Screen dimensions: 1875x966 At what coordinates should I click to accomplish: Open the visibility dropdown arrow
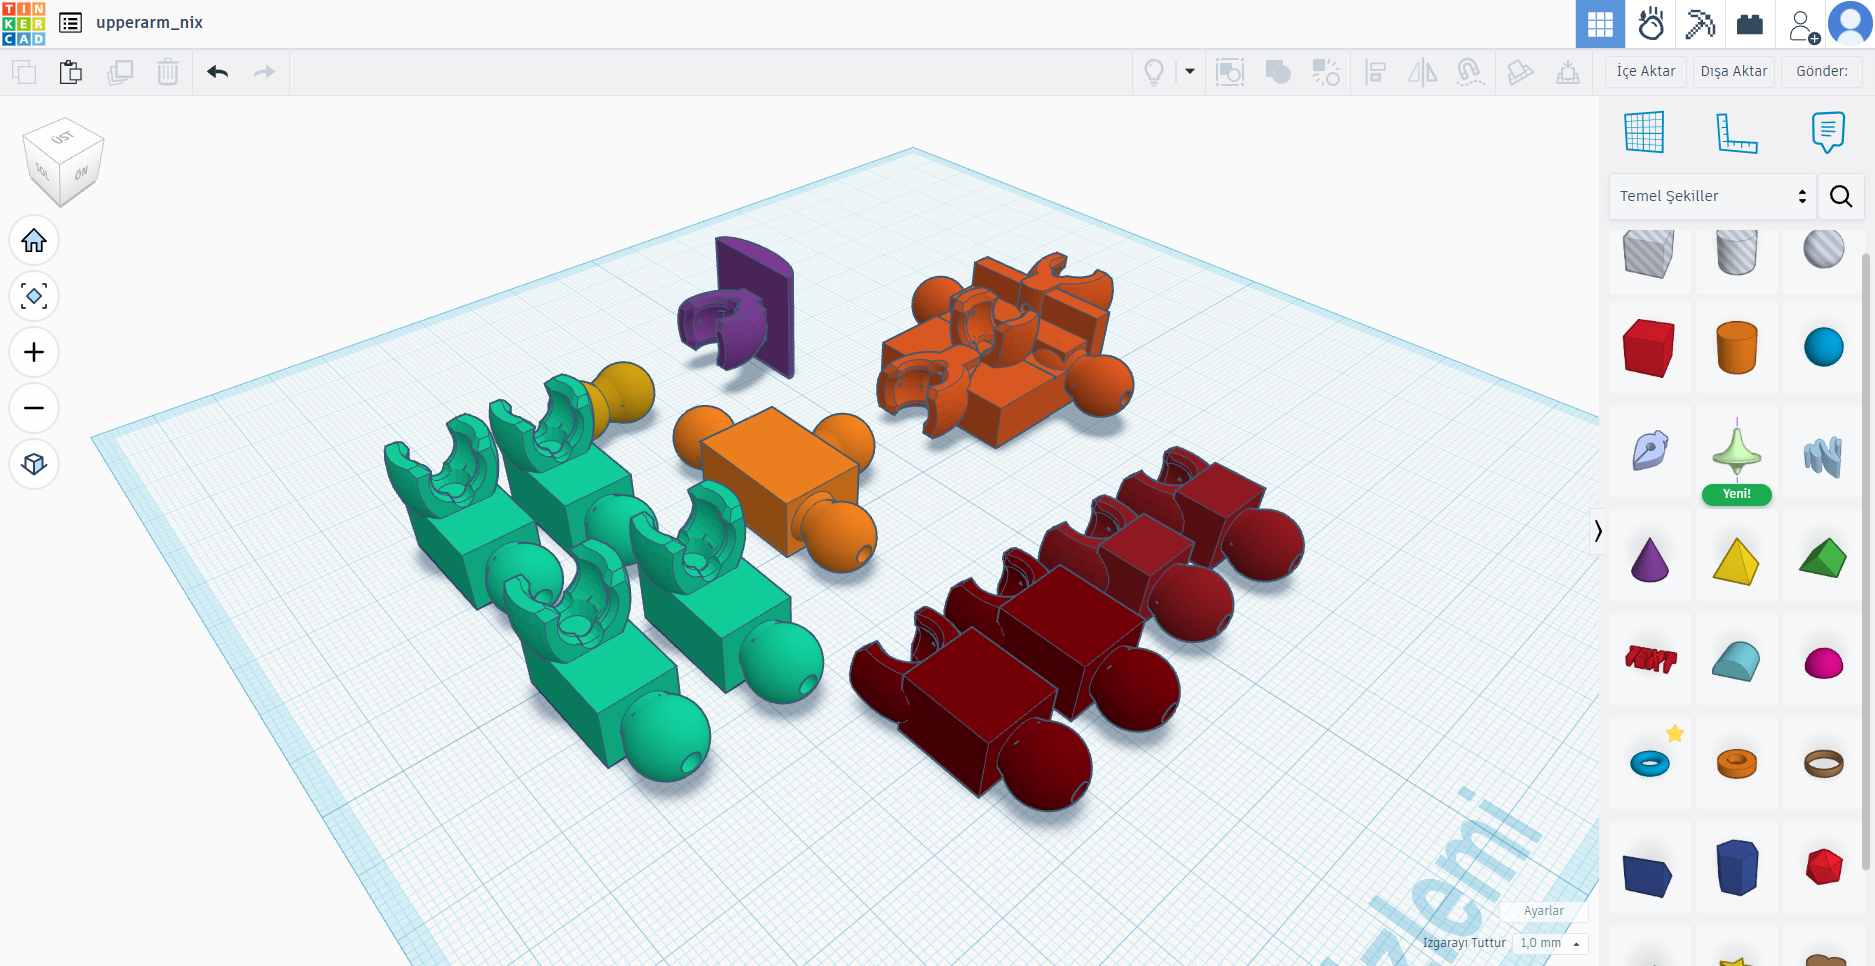click(x=1190, y=72)
